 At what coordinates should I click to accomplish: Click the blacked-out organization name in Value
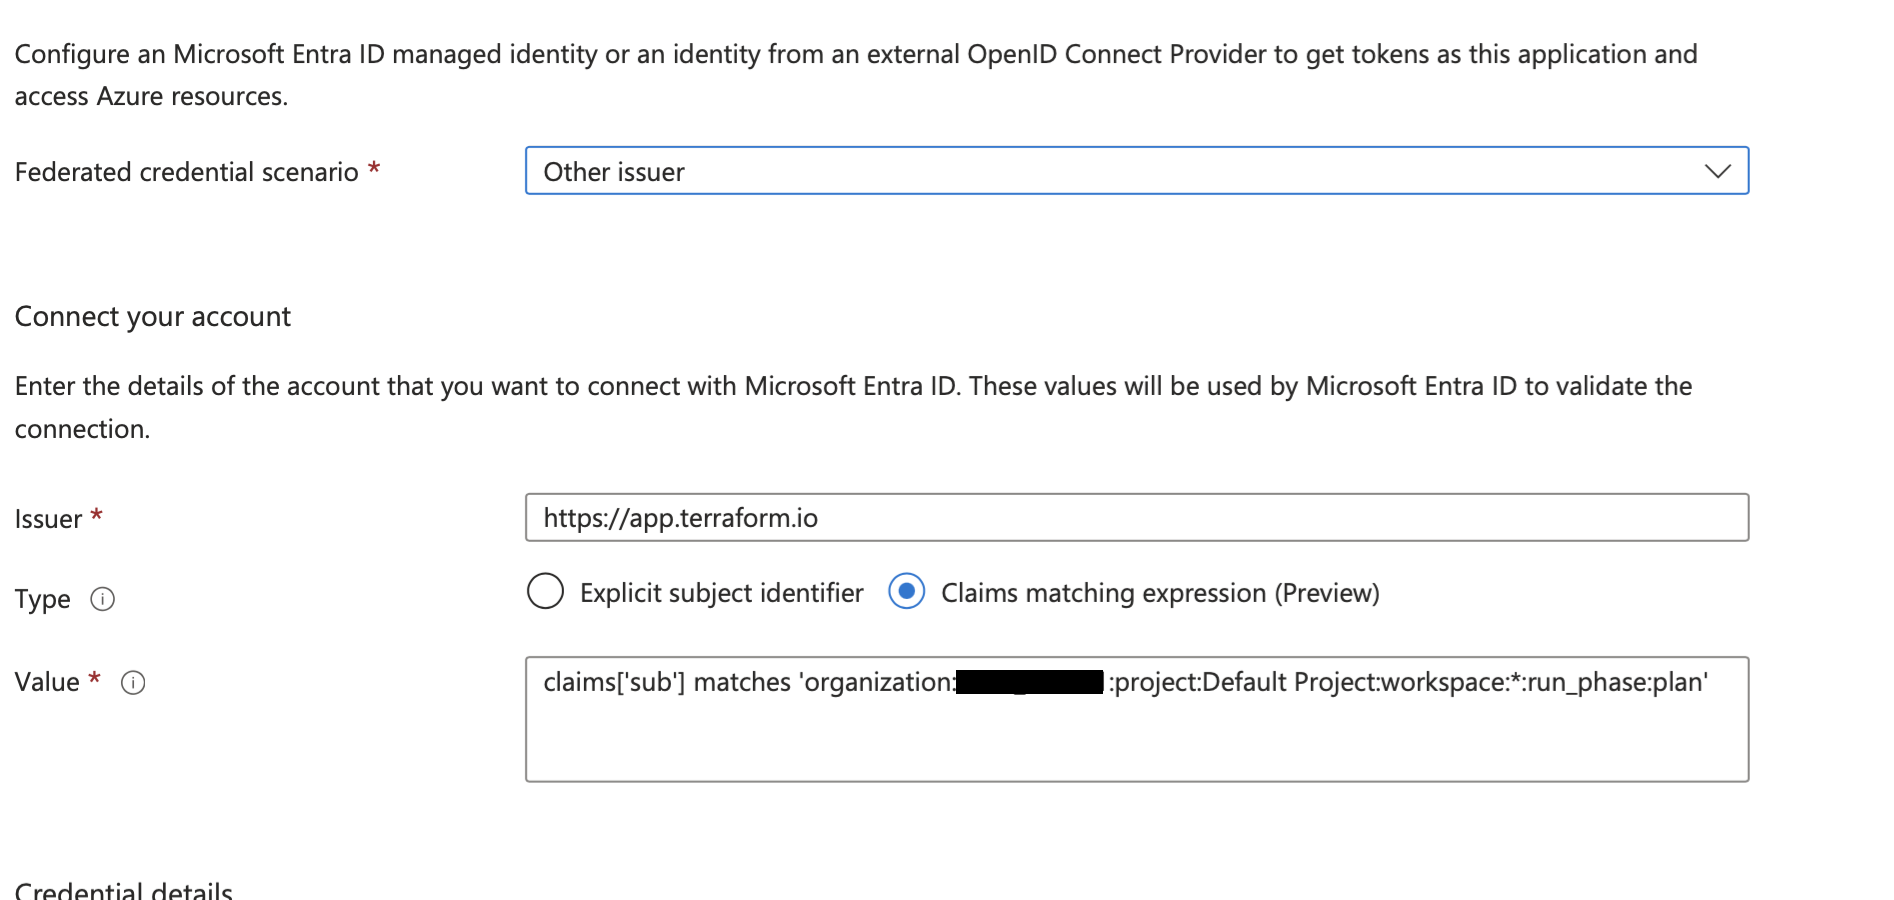point(1029,682)
